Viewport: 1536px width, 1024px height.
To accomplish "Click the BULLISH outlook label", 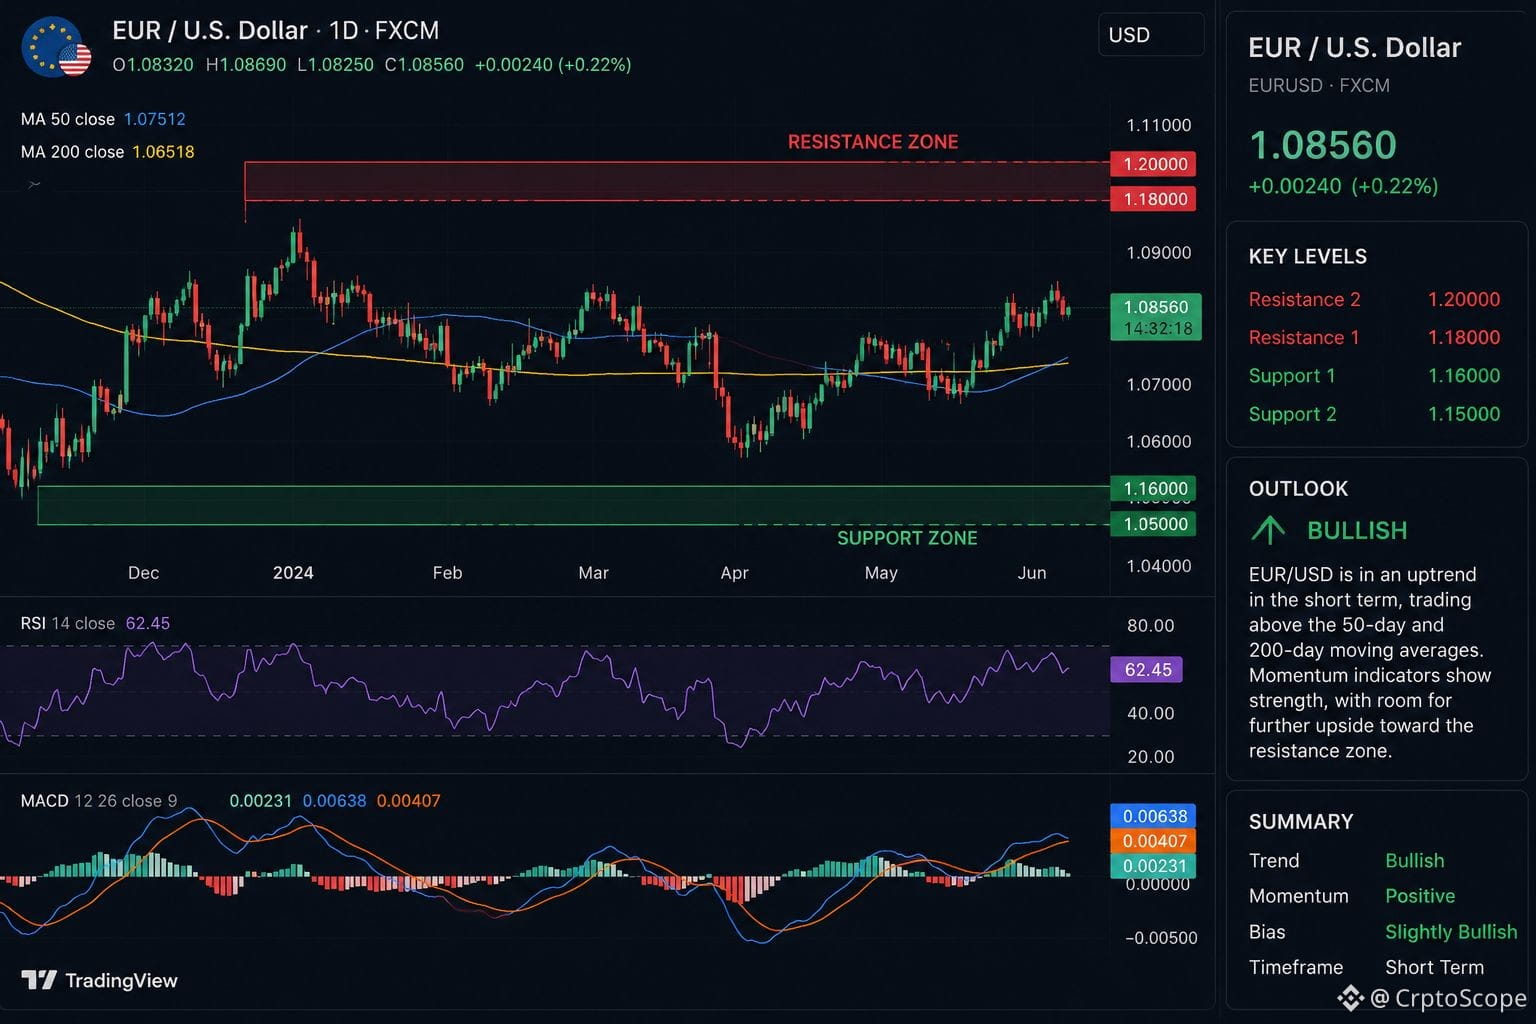I will point(1357,530).
